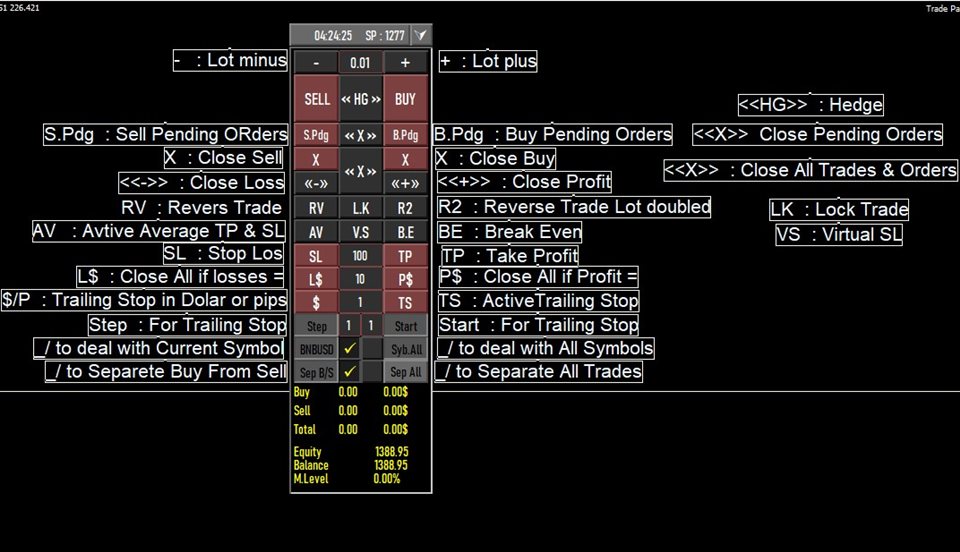
Task: Set break even with B.E button
Action: pos(405,232)
